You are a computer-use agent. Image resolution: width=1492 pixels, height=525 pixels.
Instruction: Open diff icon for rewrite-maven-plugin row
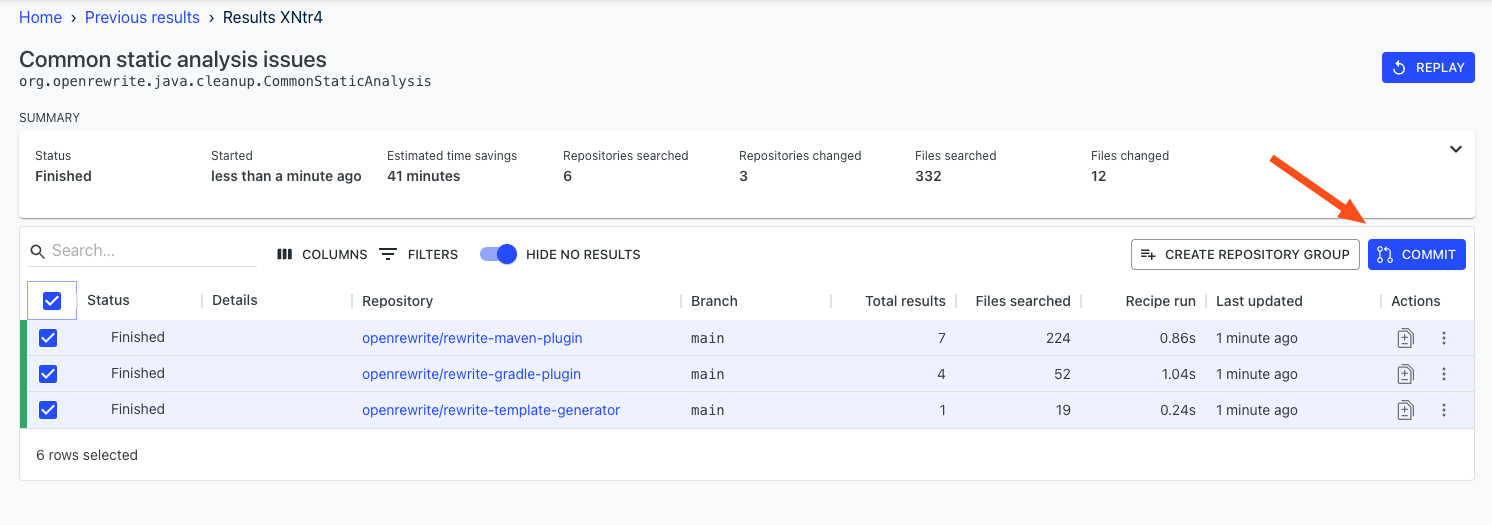[1405, 338]
